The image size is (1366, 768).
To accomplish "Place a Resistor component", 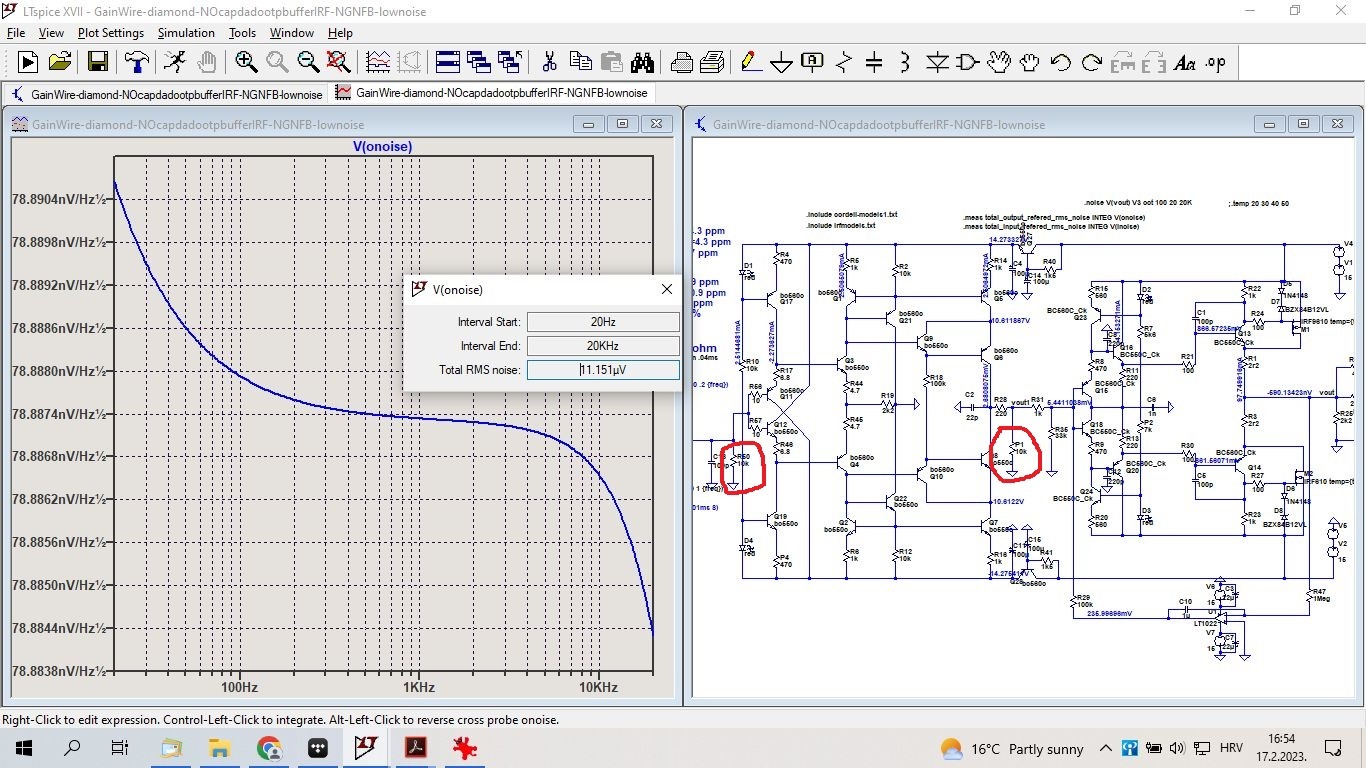I will point(843,62).
